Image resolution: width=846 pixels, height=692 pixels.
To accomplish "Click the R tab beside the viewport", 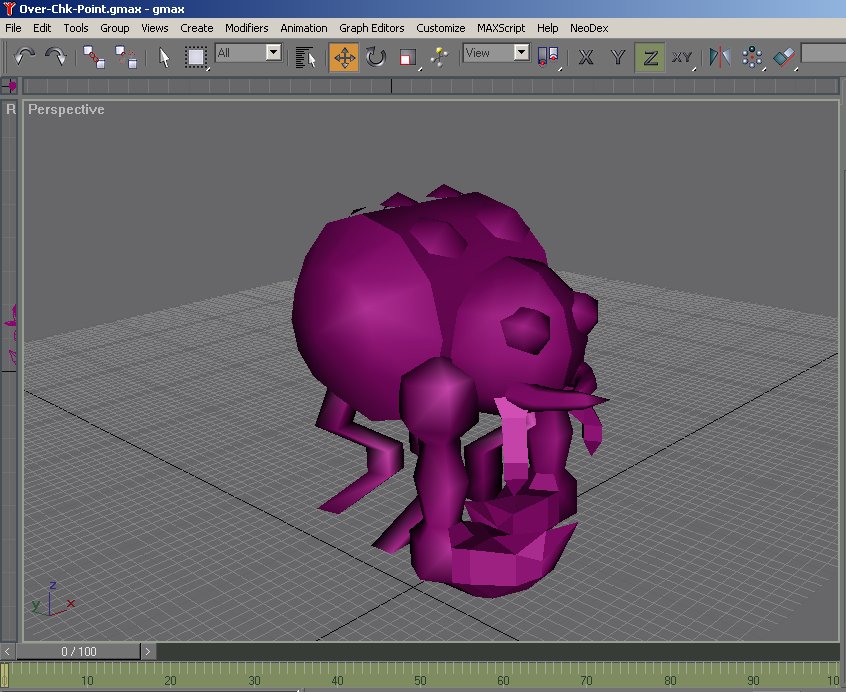I will (x=10, y=109).
